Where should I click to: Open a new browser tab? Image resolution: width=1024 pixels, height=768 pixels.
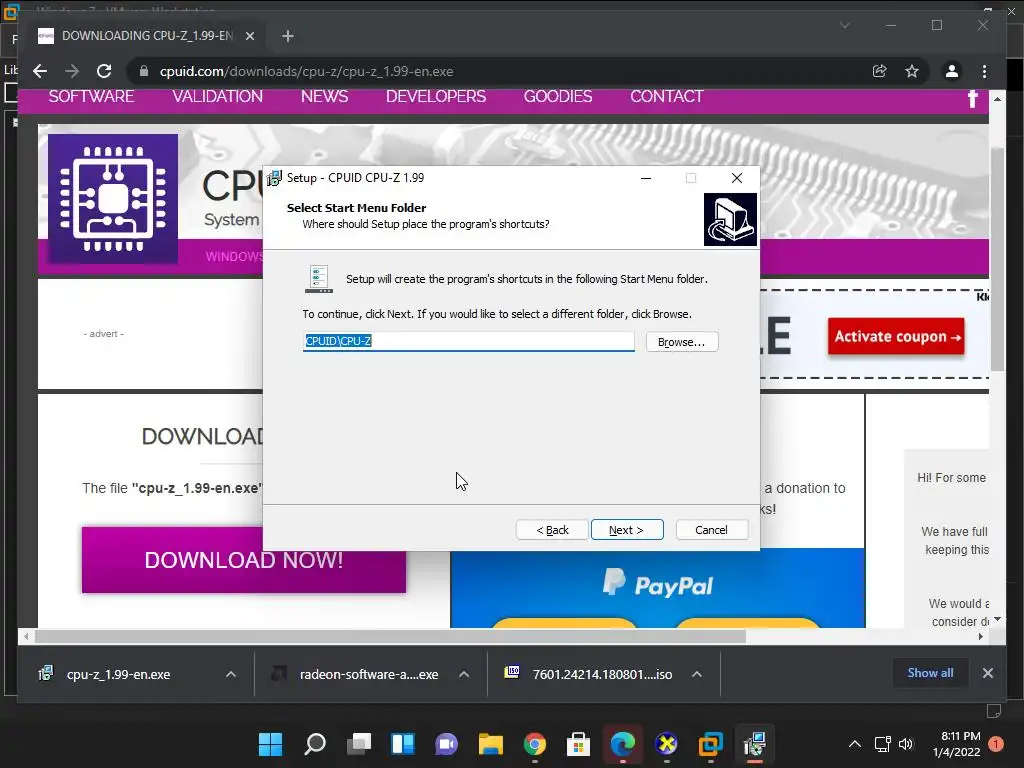point(287,36)
